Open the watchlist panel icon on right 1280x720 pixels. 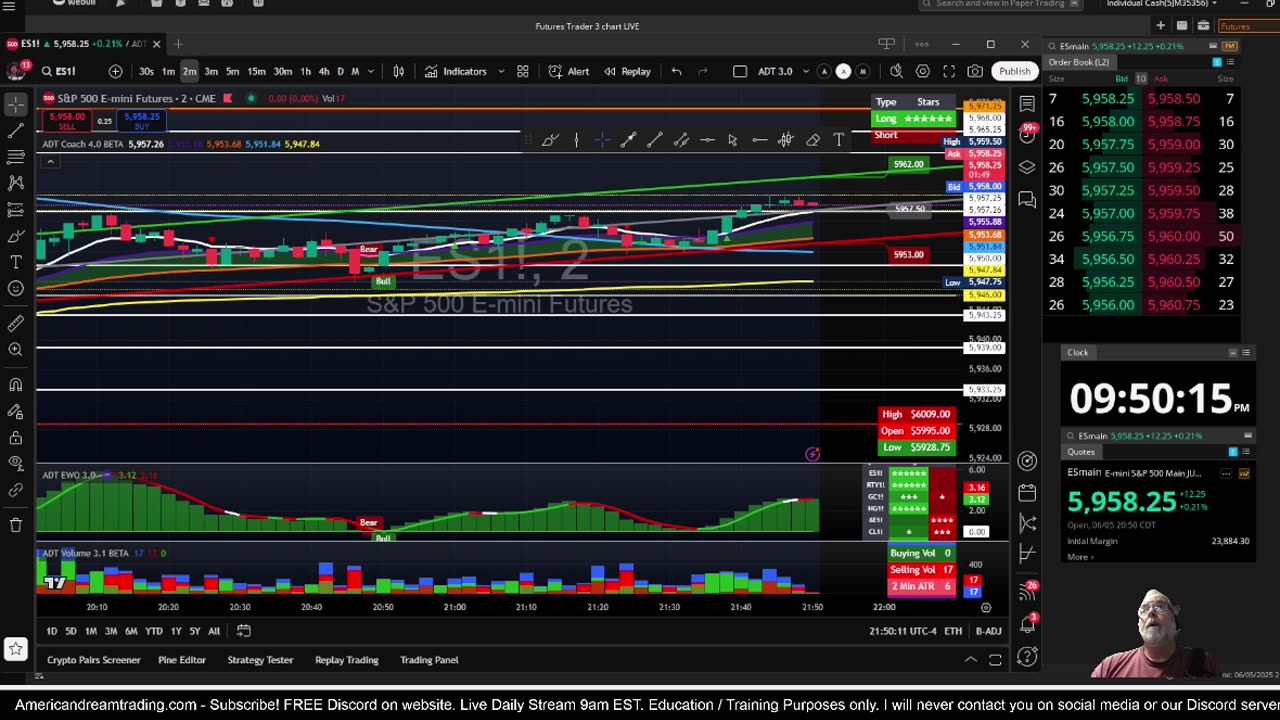(1027, 104)
